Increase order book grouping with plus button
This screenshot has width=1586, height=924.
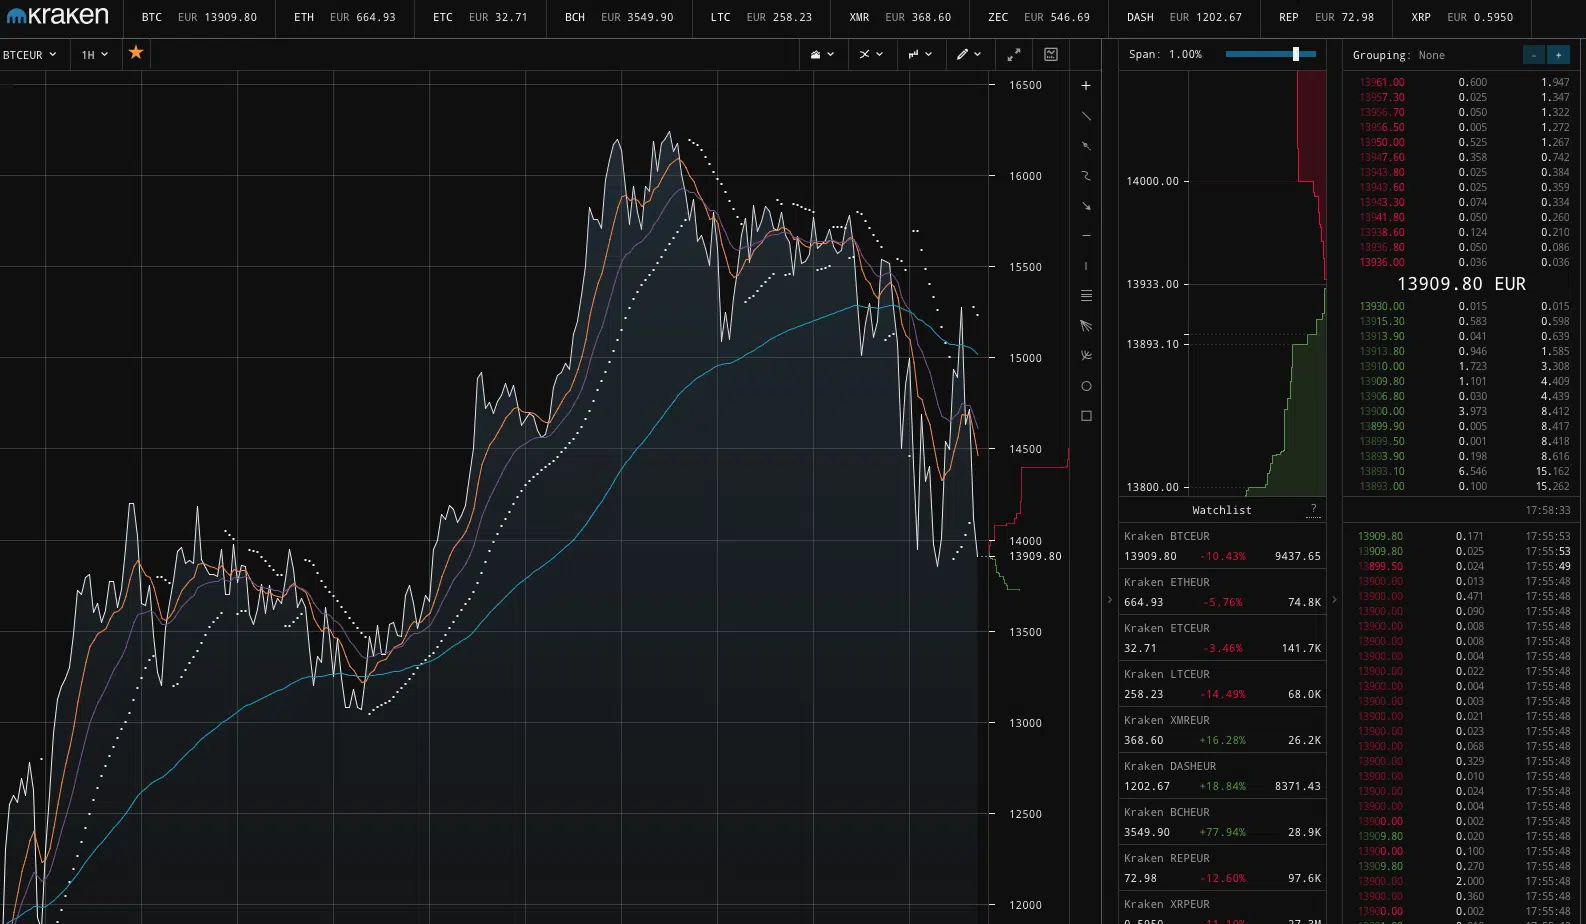tap(1558, 55)
